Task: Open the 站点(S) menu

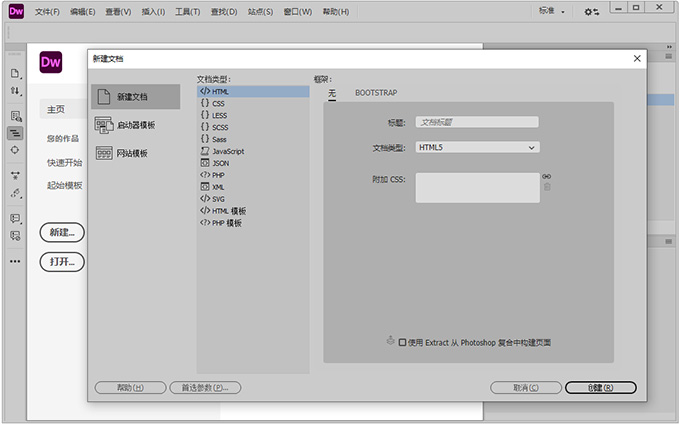Action: click(261, 12)
